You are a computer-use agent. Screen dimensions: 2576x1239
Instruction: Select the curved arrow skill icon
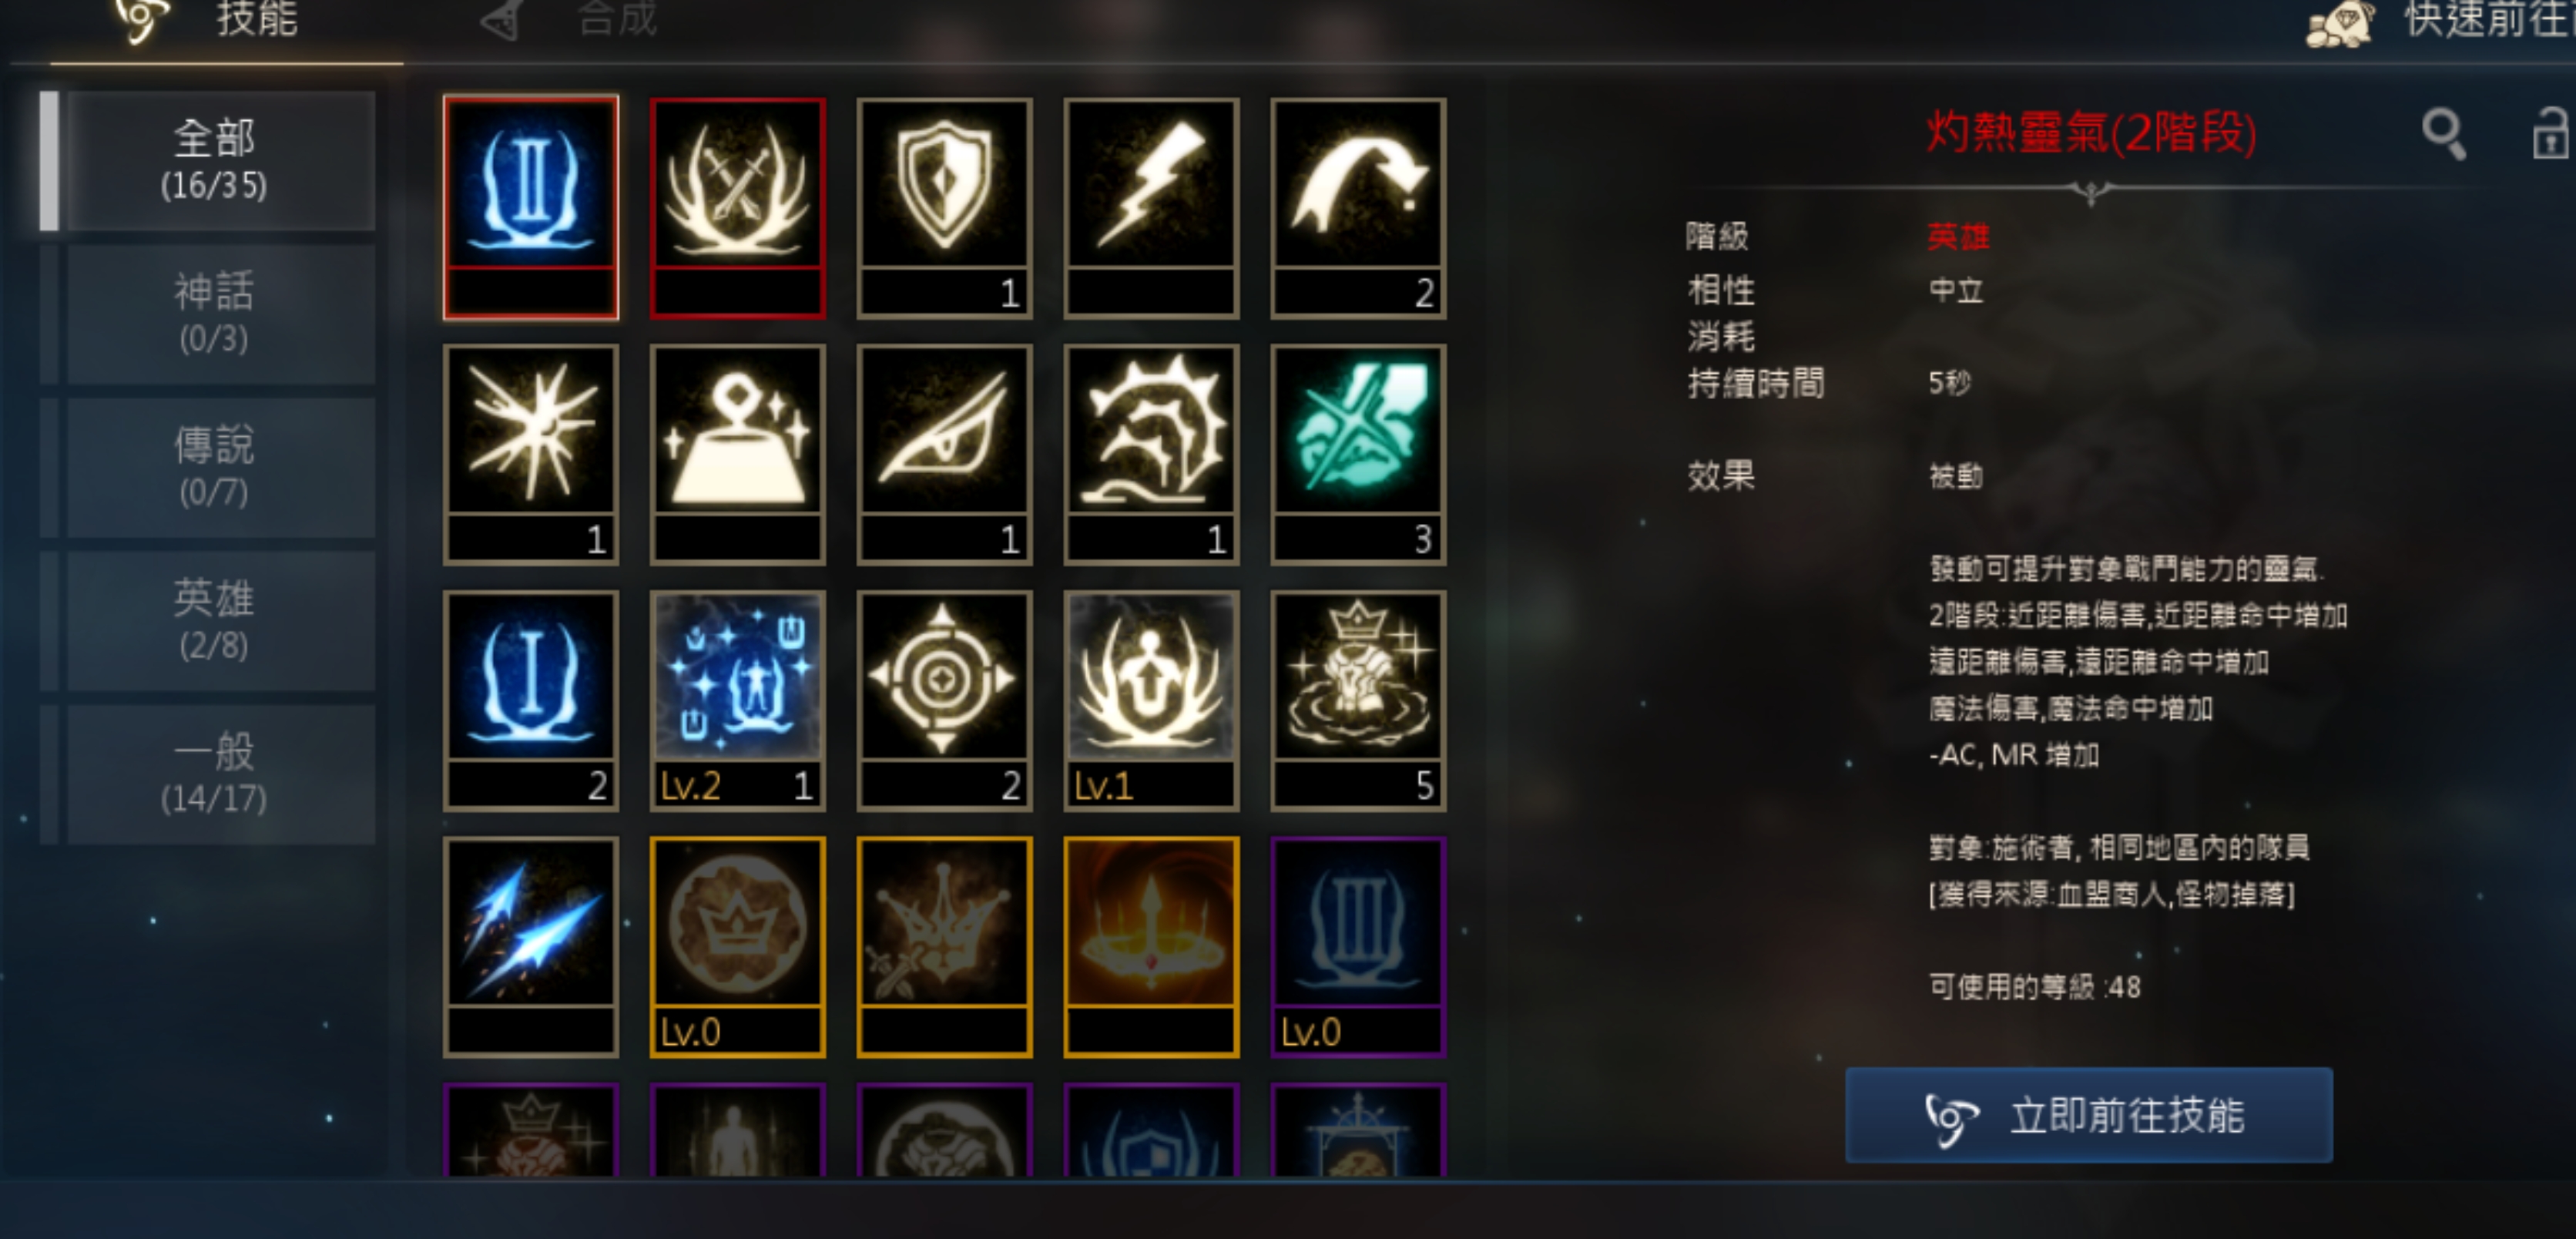(1358, 208)
